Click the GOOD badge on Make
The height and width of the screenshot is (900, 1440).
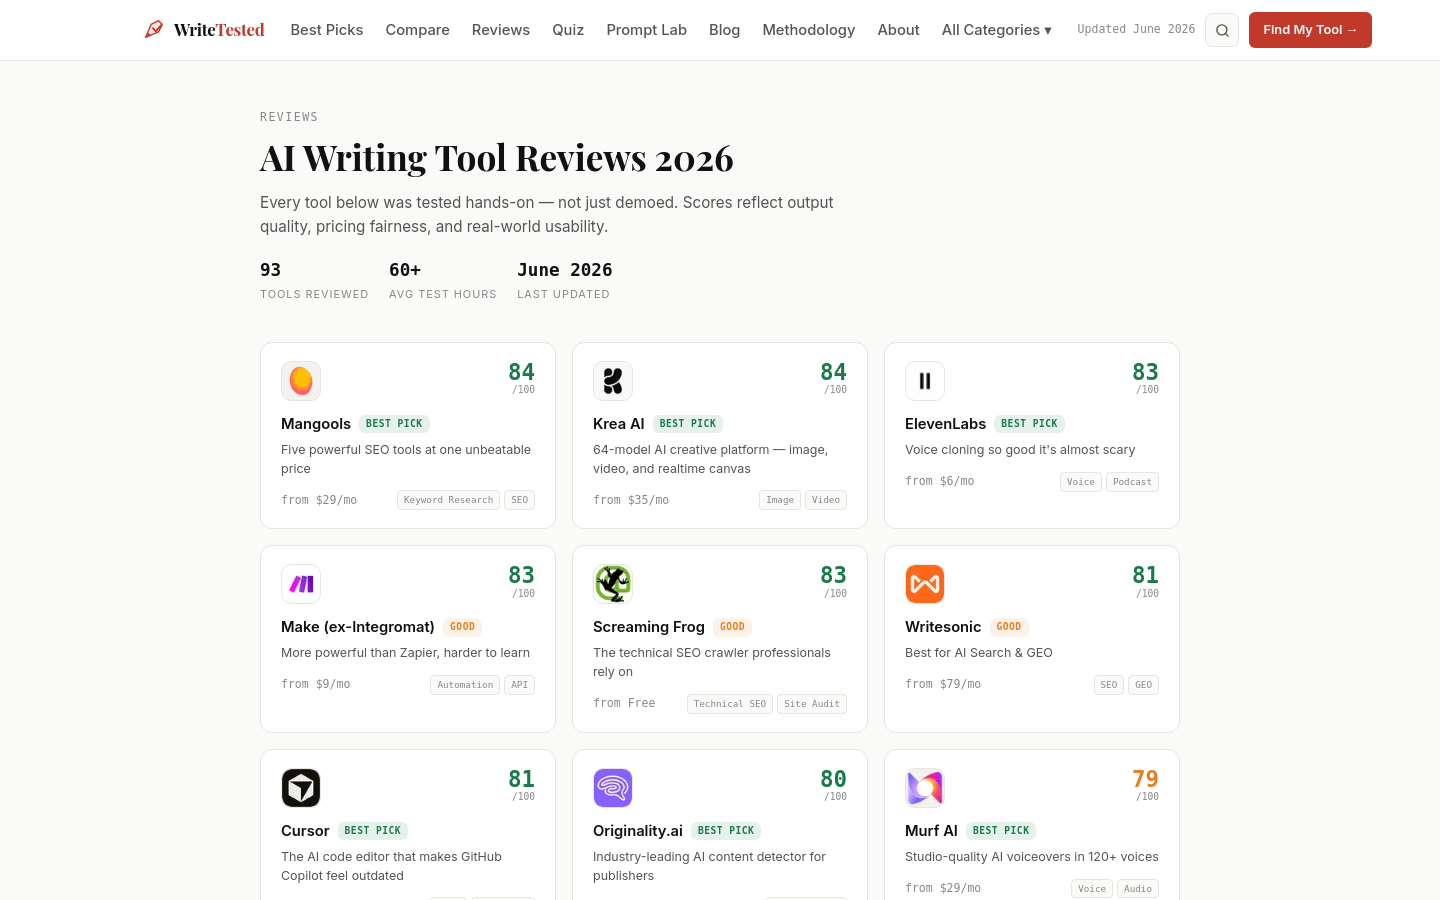[x=462, y=627]
